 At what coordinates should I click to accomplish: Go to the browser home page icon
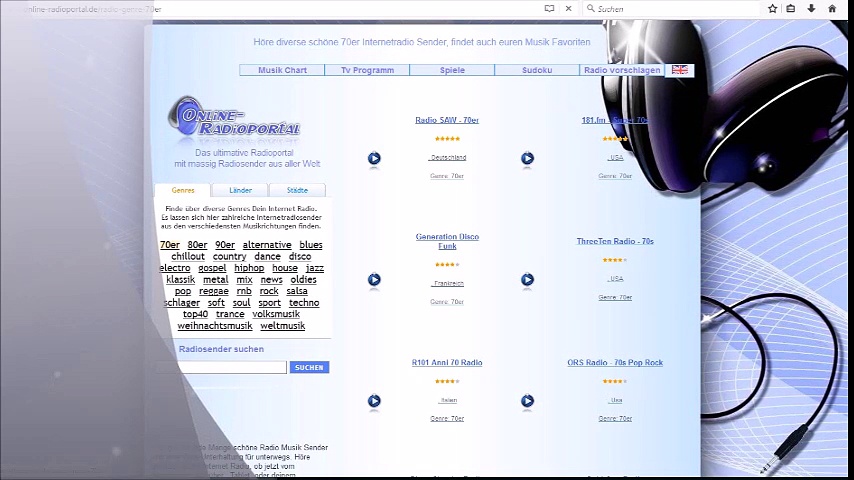pyautogui.click(x=832, y=8)
